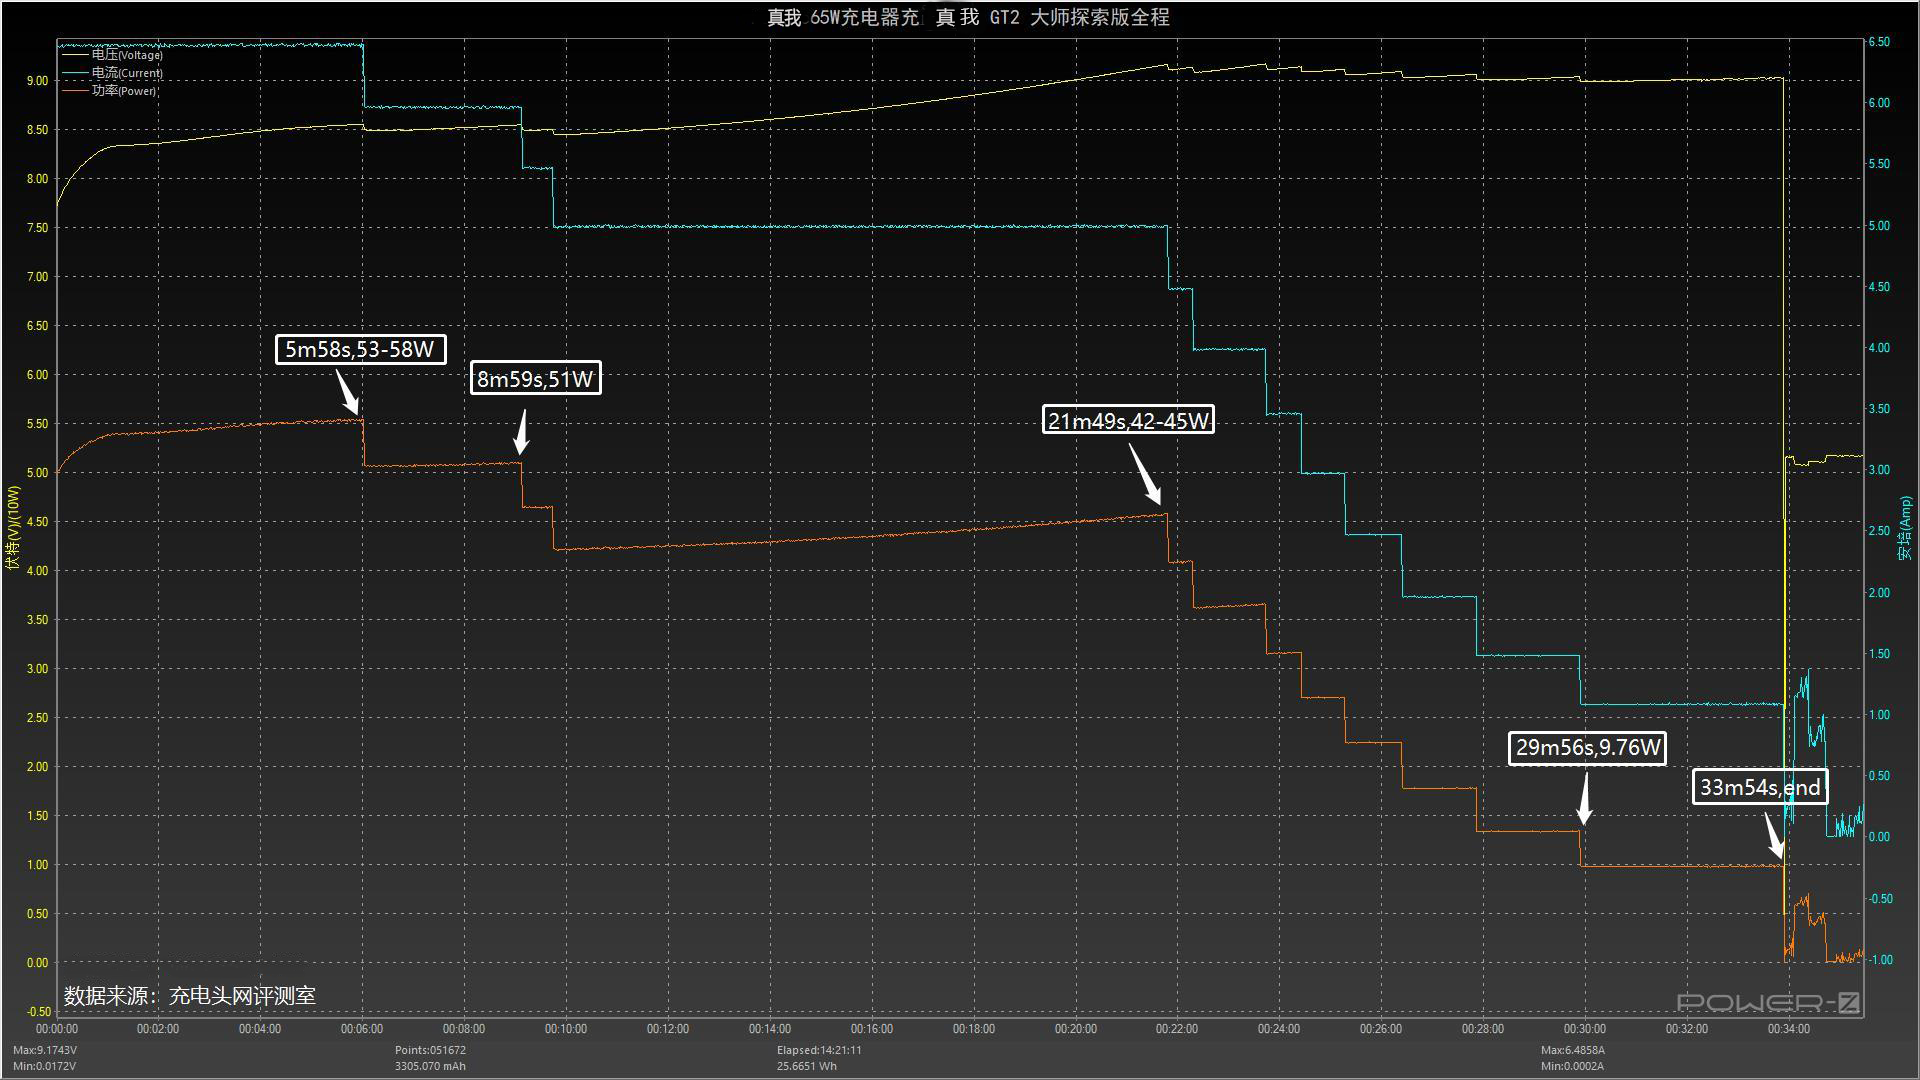Click the 00:16:00 time axis label
This screenshot has height=1080, width=1920.
point(872,1029)
